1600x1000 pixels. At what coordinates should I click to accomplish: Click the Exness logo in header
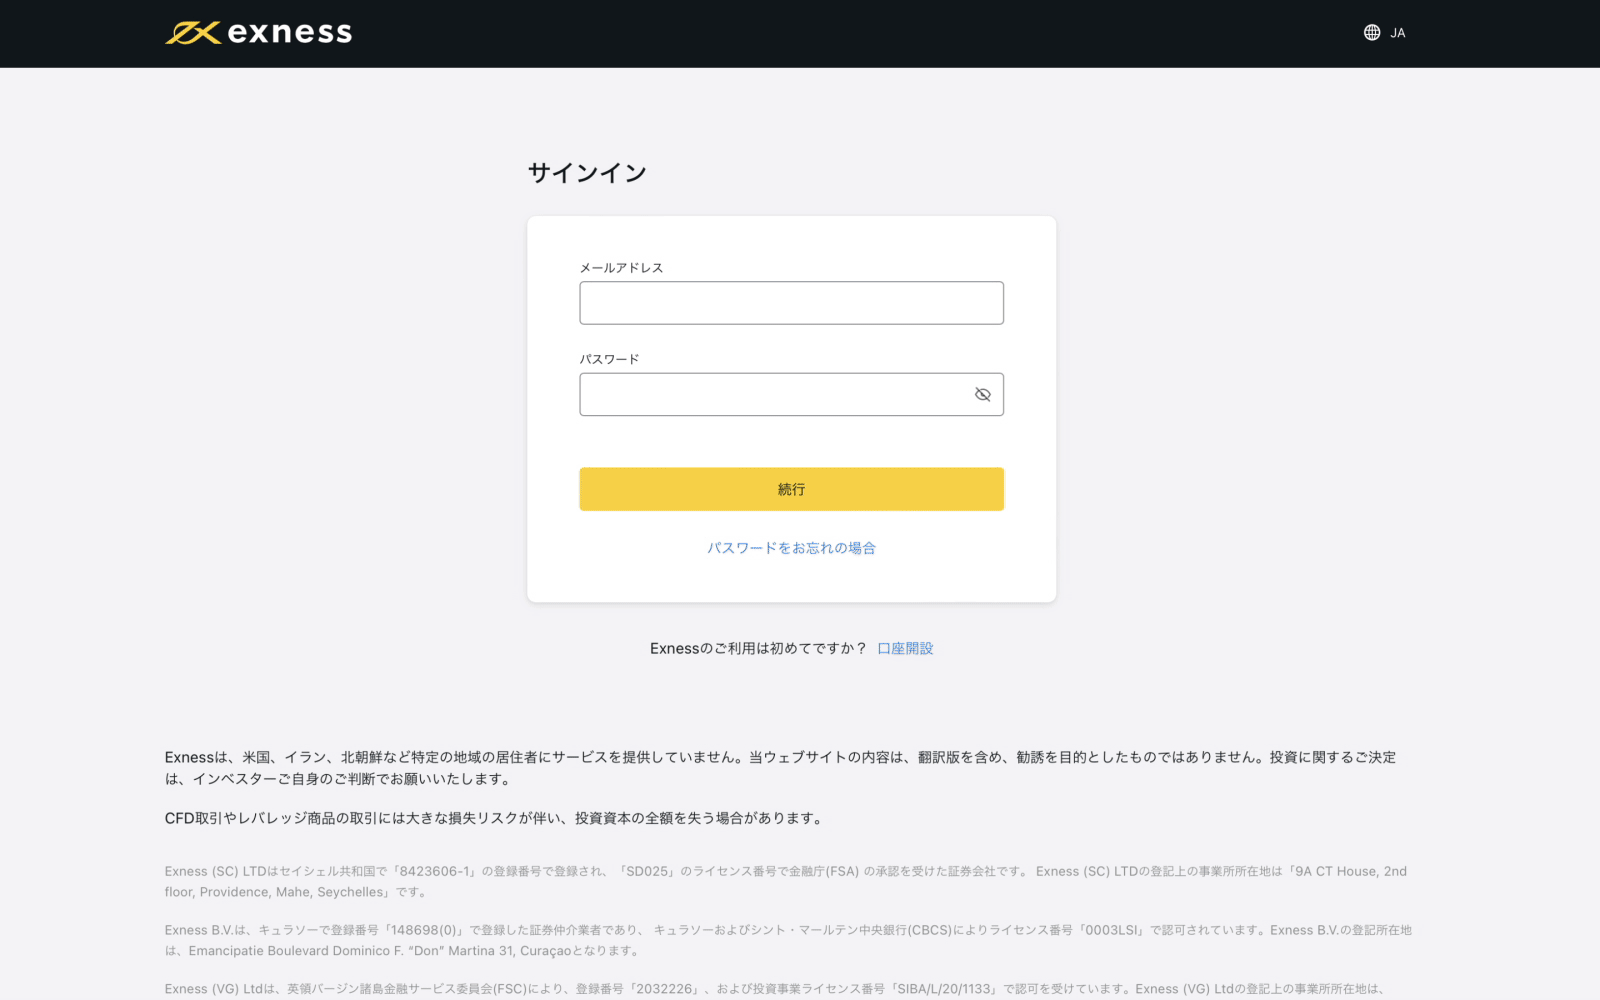[x=258, y=33]
